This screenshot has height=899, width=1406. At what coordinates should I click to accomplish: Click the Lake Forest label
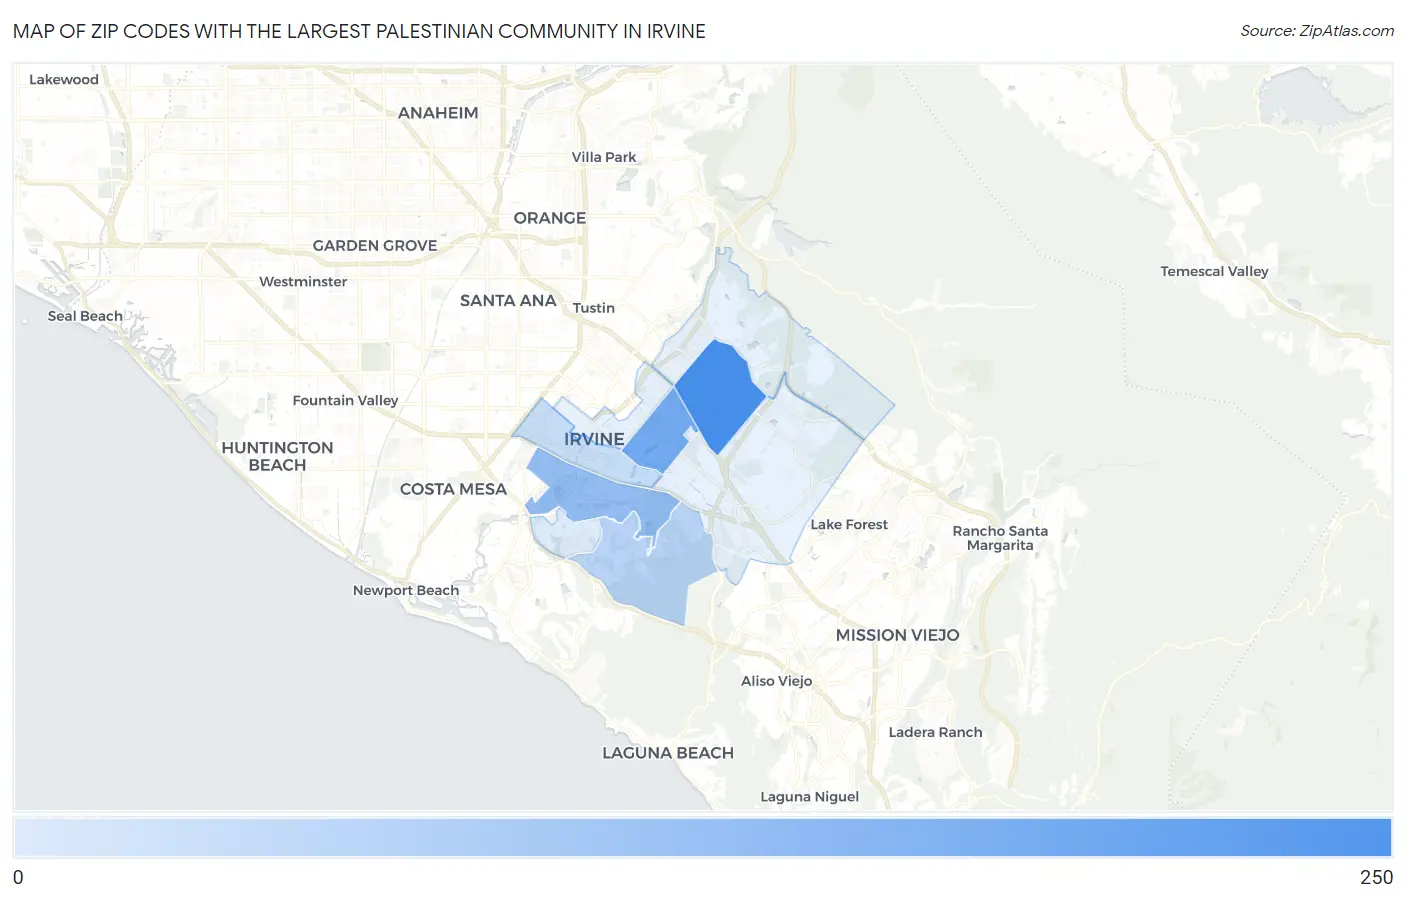[x=849, y=524]
